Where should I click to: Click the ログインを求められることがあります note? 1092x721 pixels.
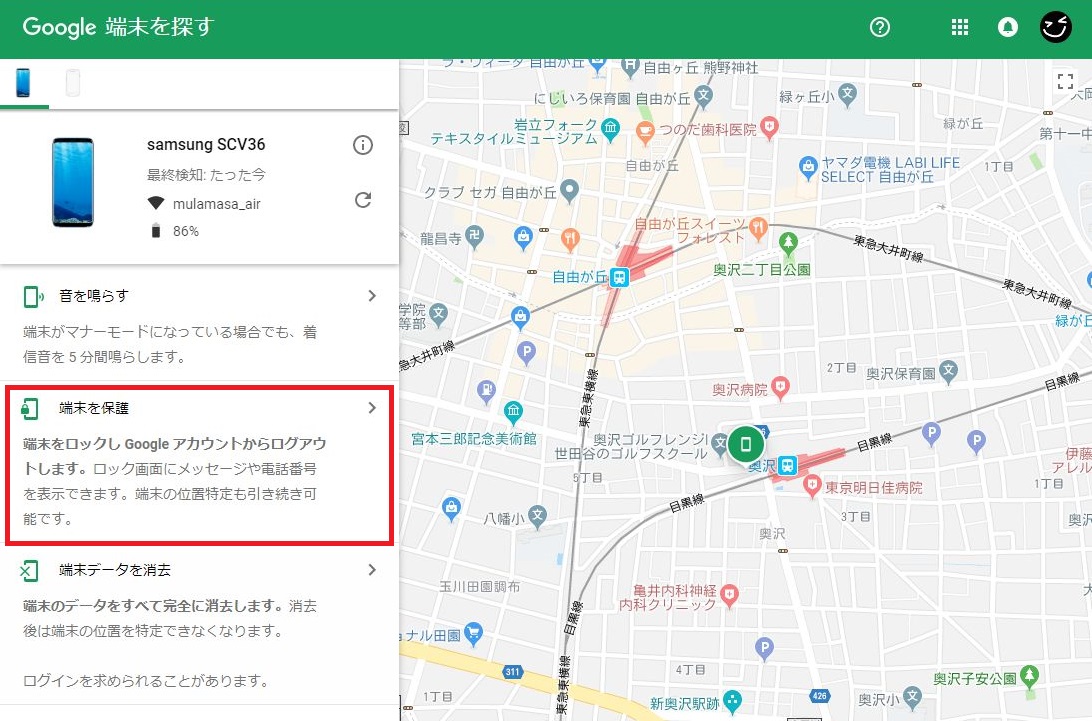coord(146,681)
